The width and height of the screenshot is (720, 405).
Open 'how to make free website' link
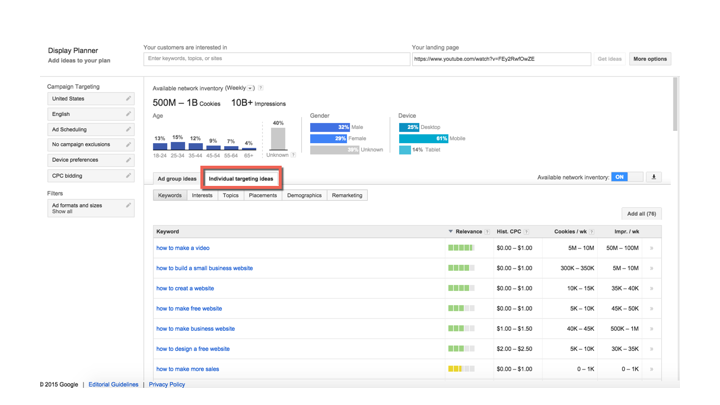click(189, 309)
